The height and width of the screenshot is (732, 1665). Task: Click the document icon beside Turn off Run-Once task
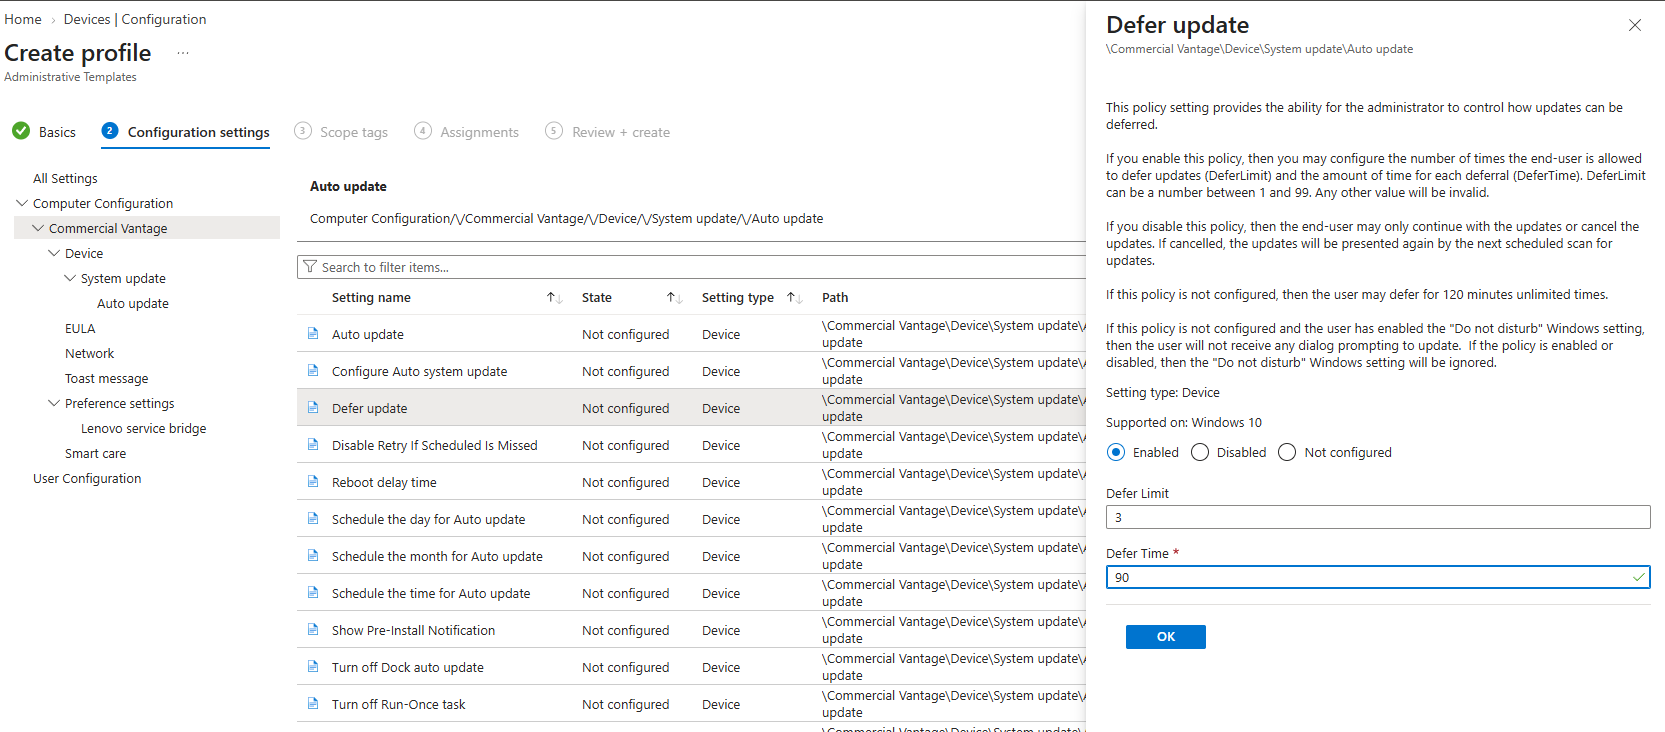point(313,704)
